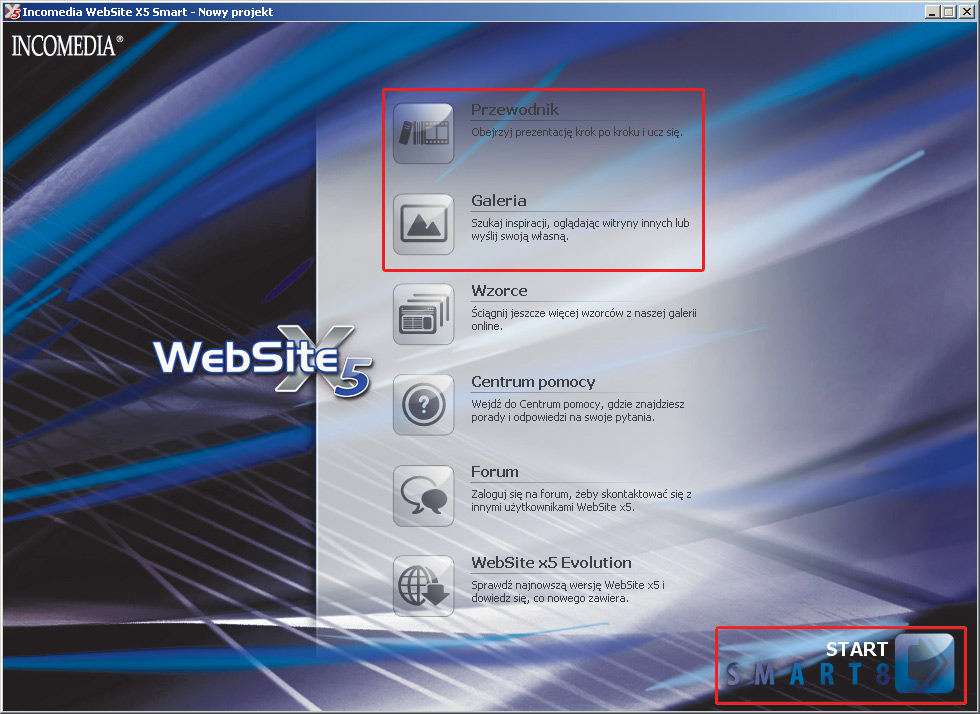Screen dimensions: 980x714
Task: Open the Przewodnik heading link
Action: 515,110
